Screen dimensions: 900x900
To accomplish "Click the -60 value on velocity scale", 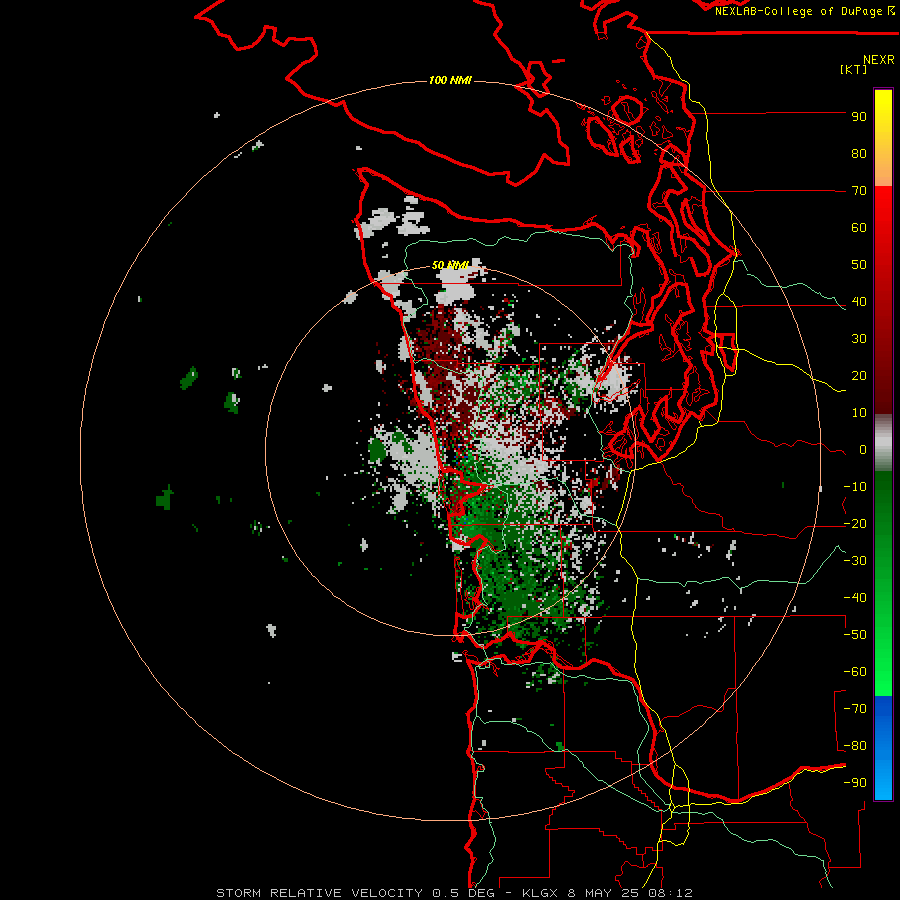I will (x=855, y=672).
